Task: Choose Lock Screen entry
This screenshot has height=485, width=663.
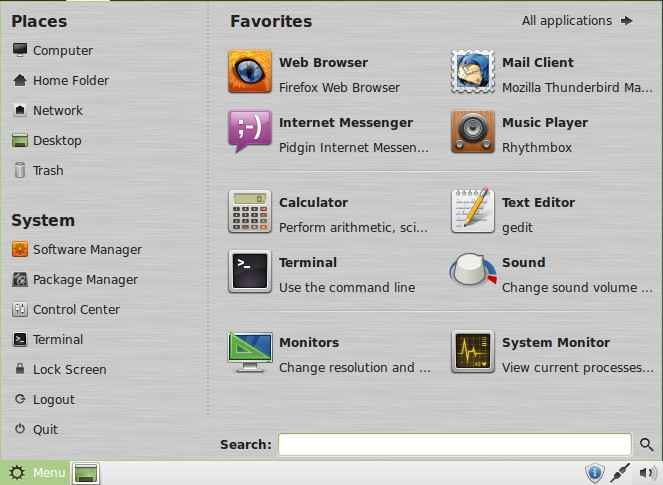Action: (59, 369)
